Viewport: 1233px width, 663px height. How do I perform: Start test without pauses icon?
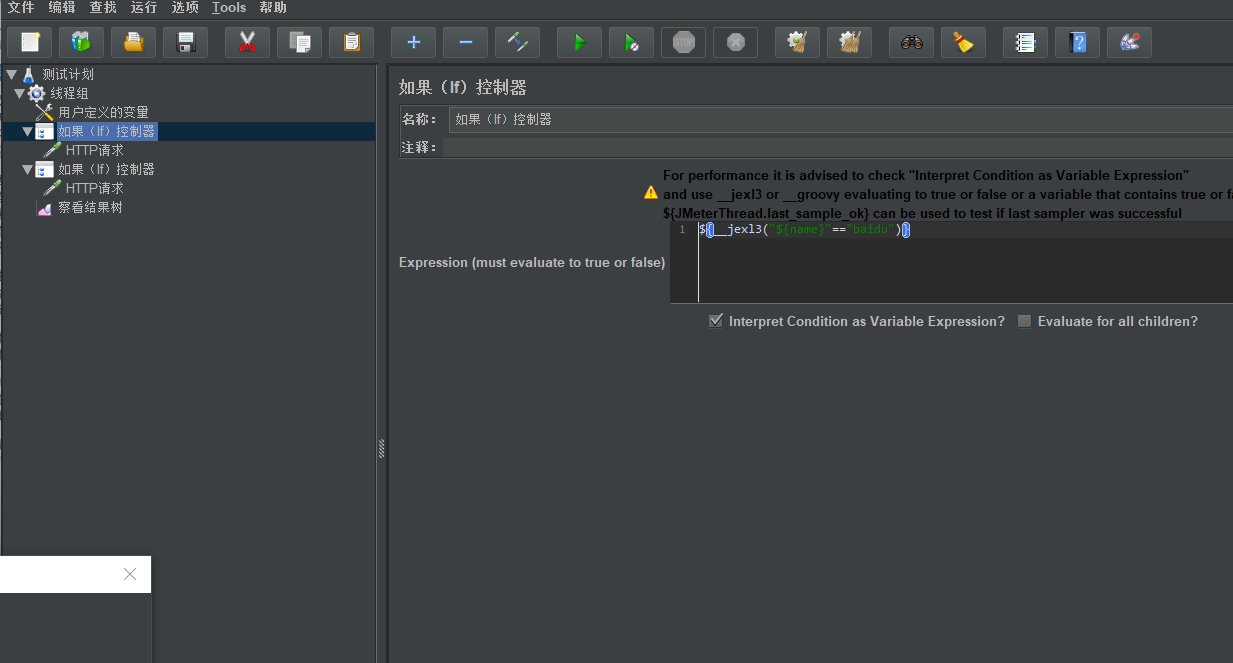click(x=632, y=42)
